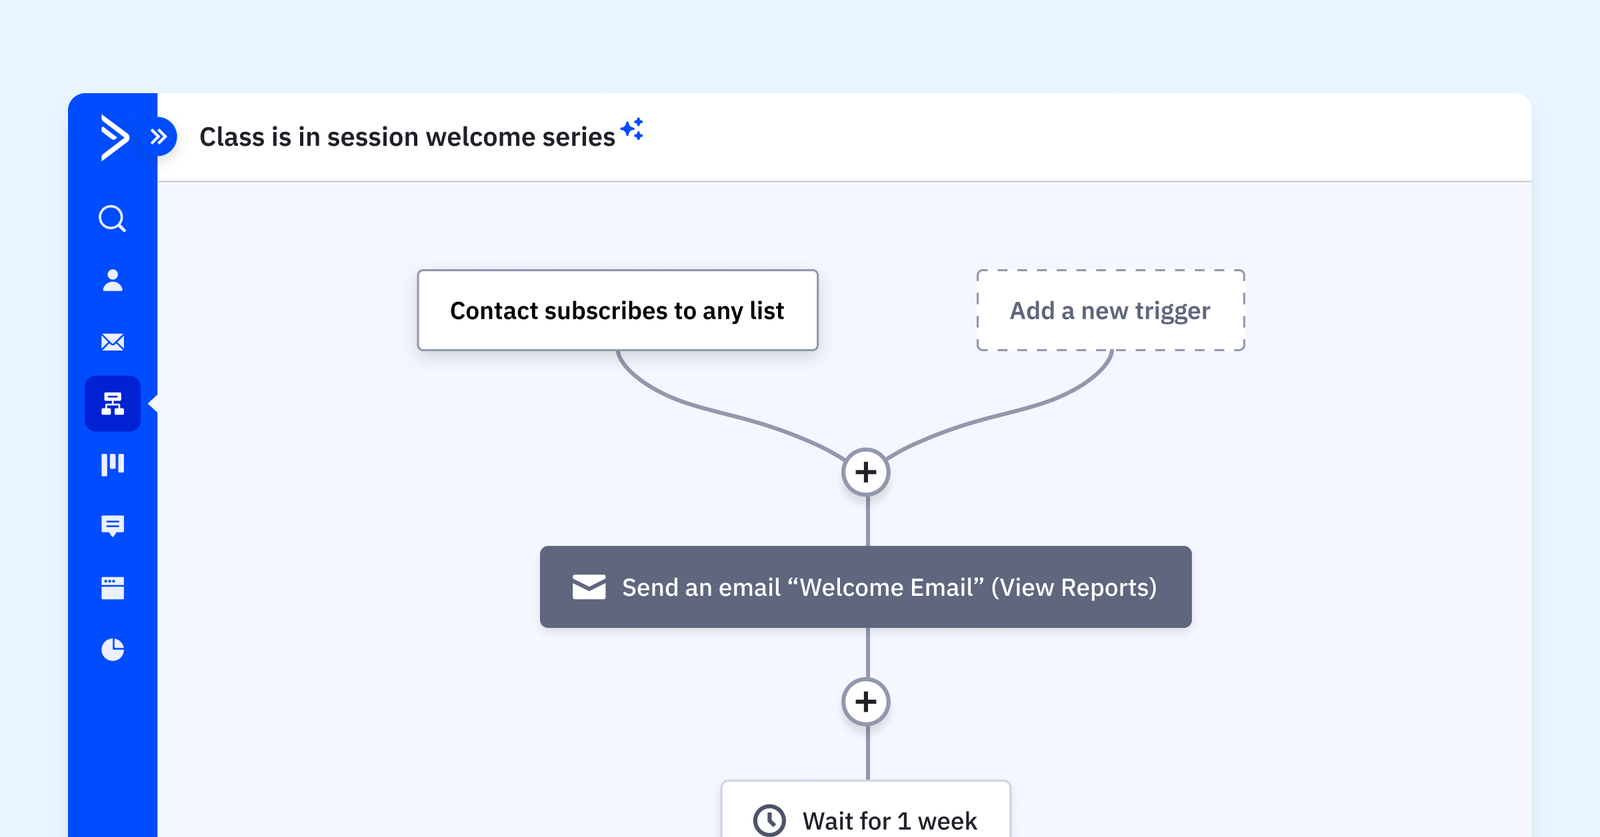Open the "Welcome Email" send action
Screen dimensions: 1600x837
pos(888,587)
